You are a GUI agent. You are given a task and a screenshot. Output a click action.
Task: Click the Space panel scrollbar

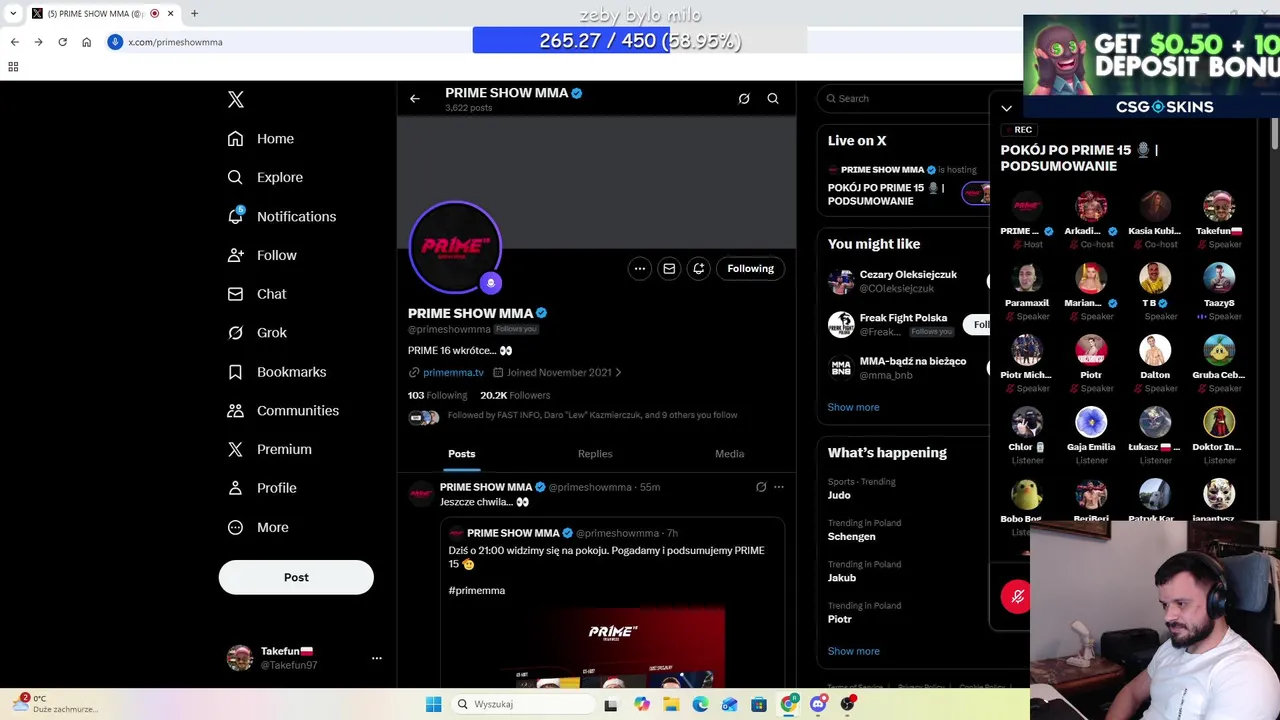[1274, 135]
